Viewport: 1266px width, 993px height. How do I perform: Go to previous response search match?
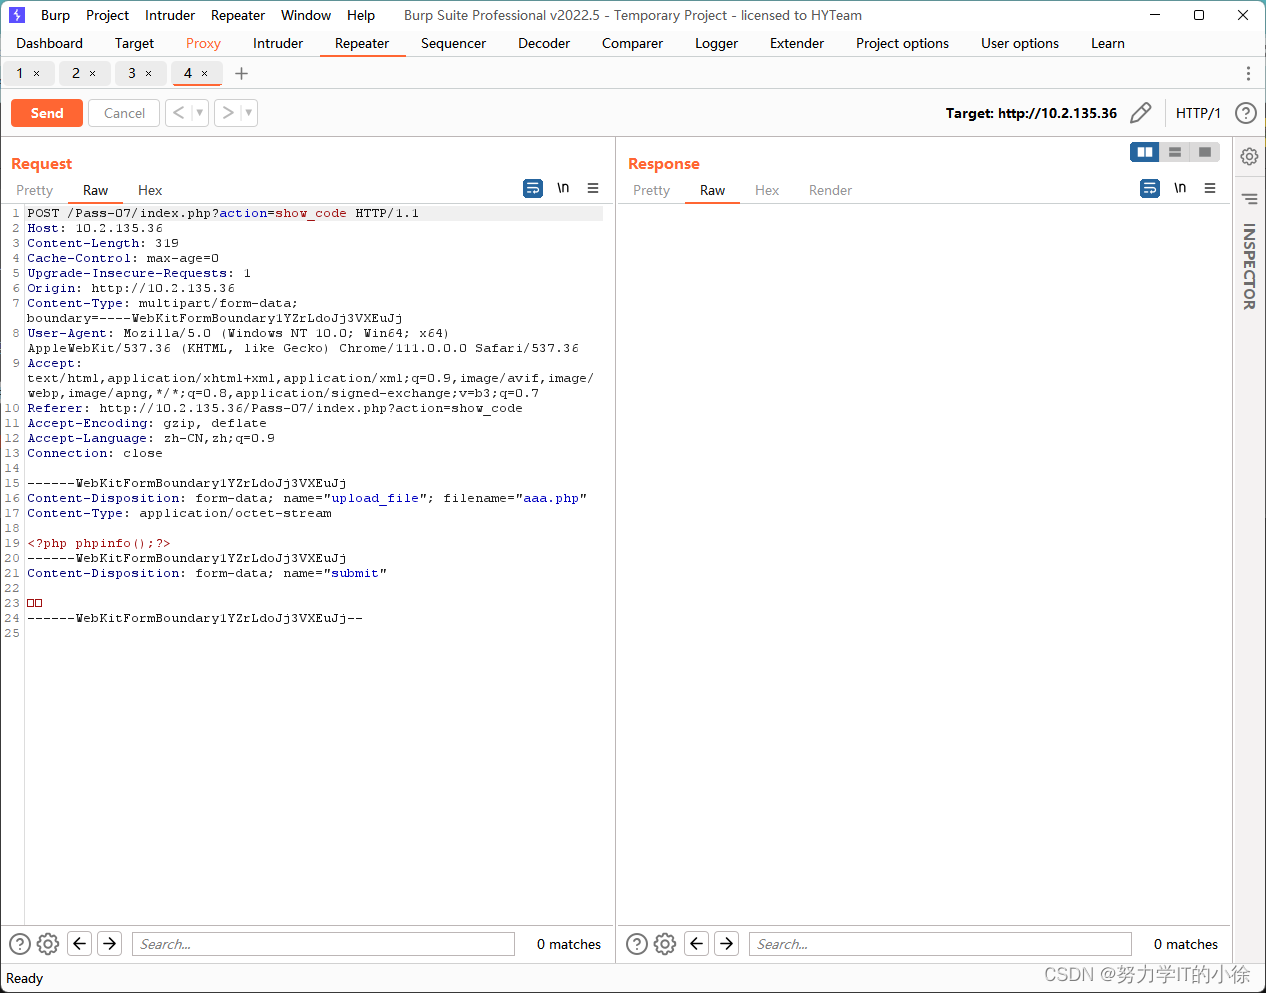[x=697, y=943]
